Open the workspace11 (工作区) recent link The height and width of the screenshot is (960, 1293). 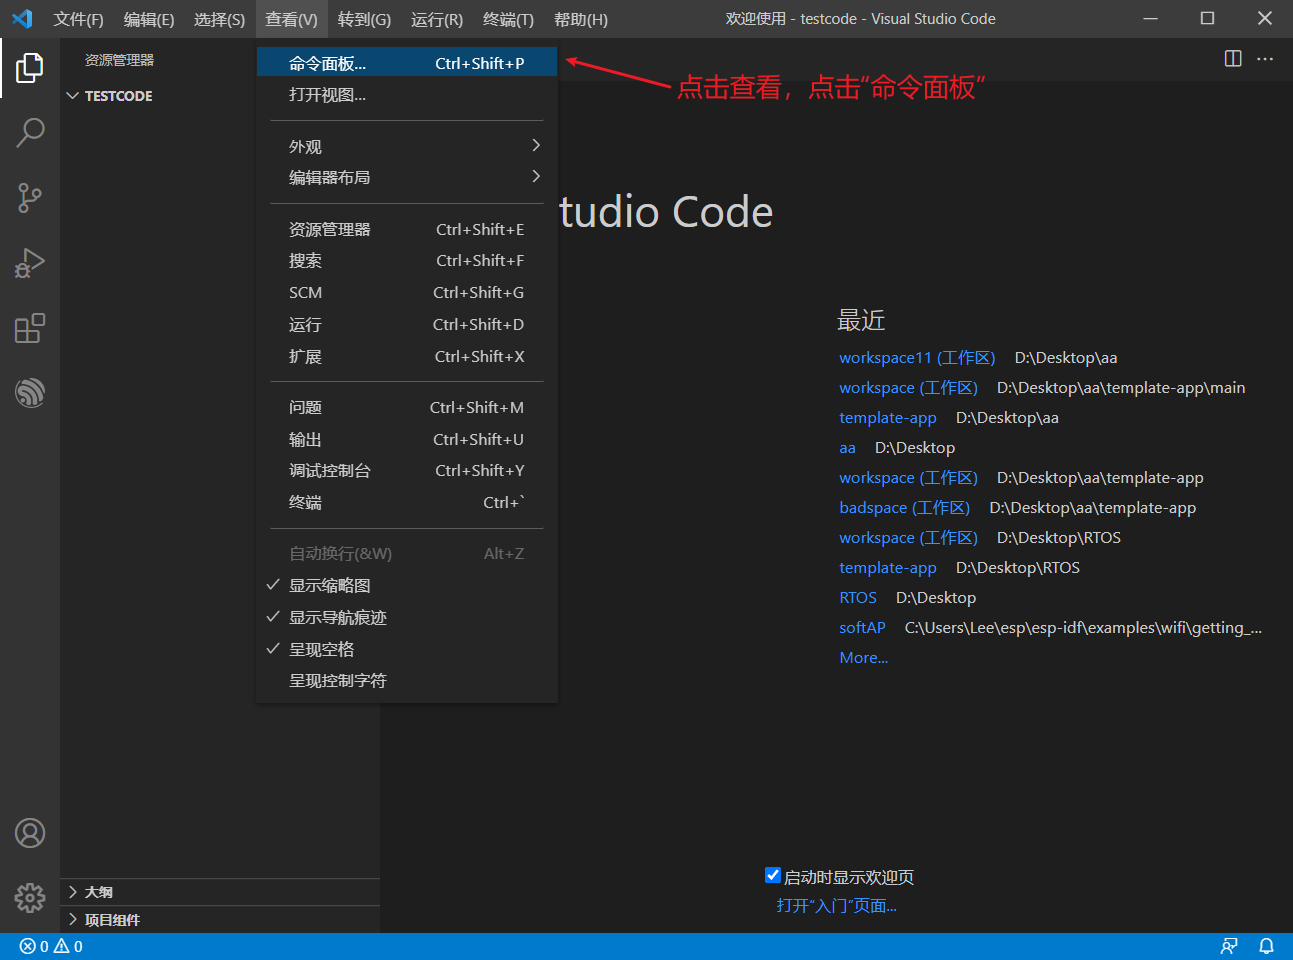point(916,357)
